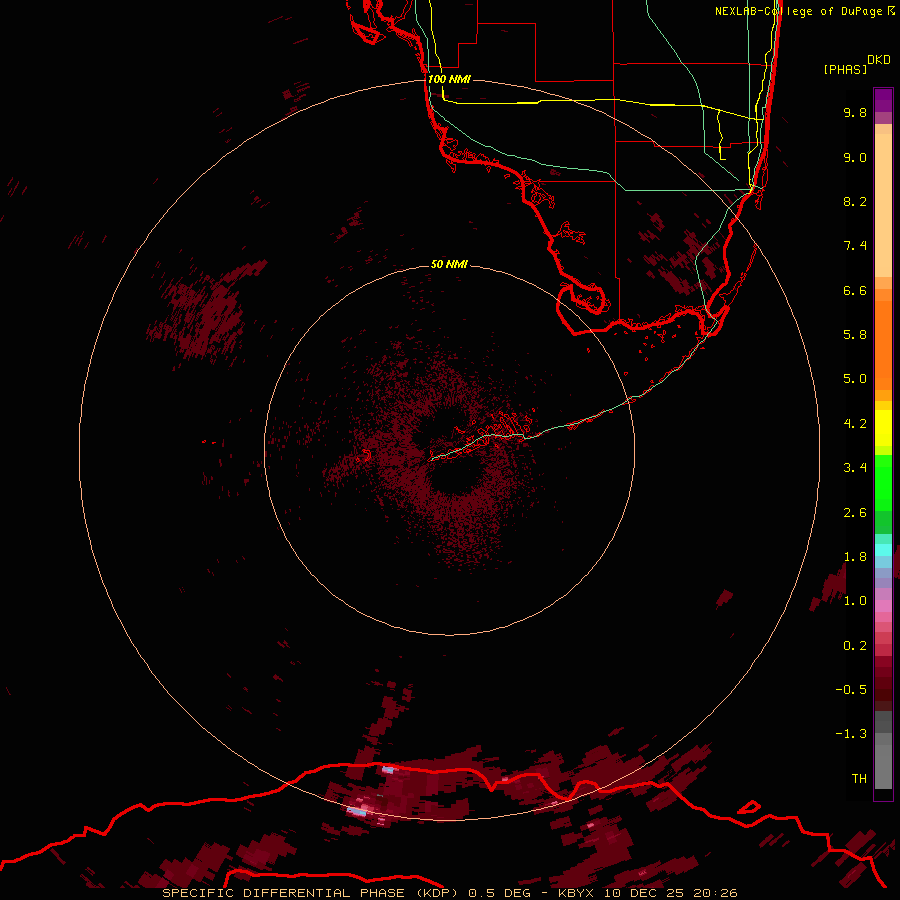Click the Specific Differential Phase (KDP) caption
Viewport: 900px width, 900px height.
point(310,893)
